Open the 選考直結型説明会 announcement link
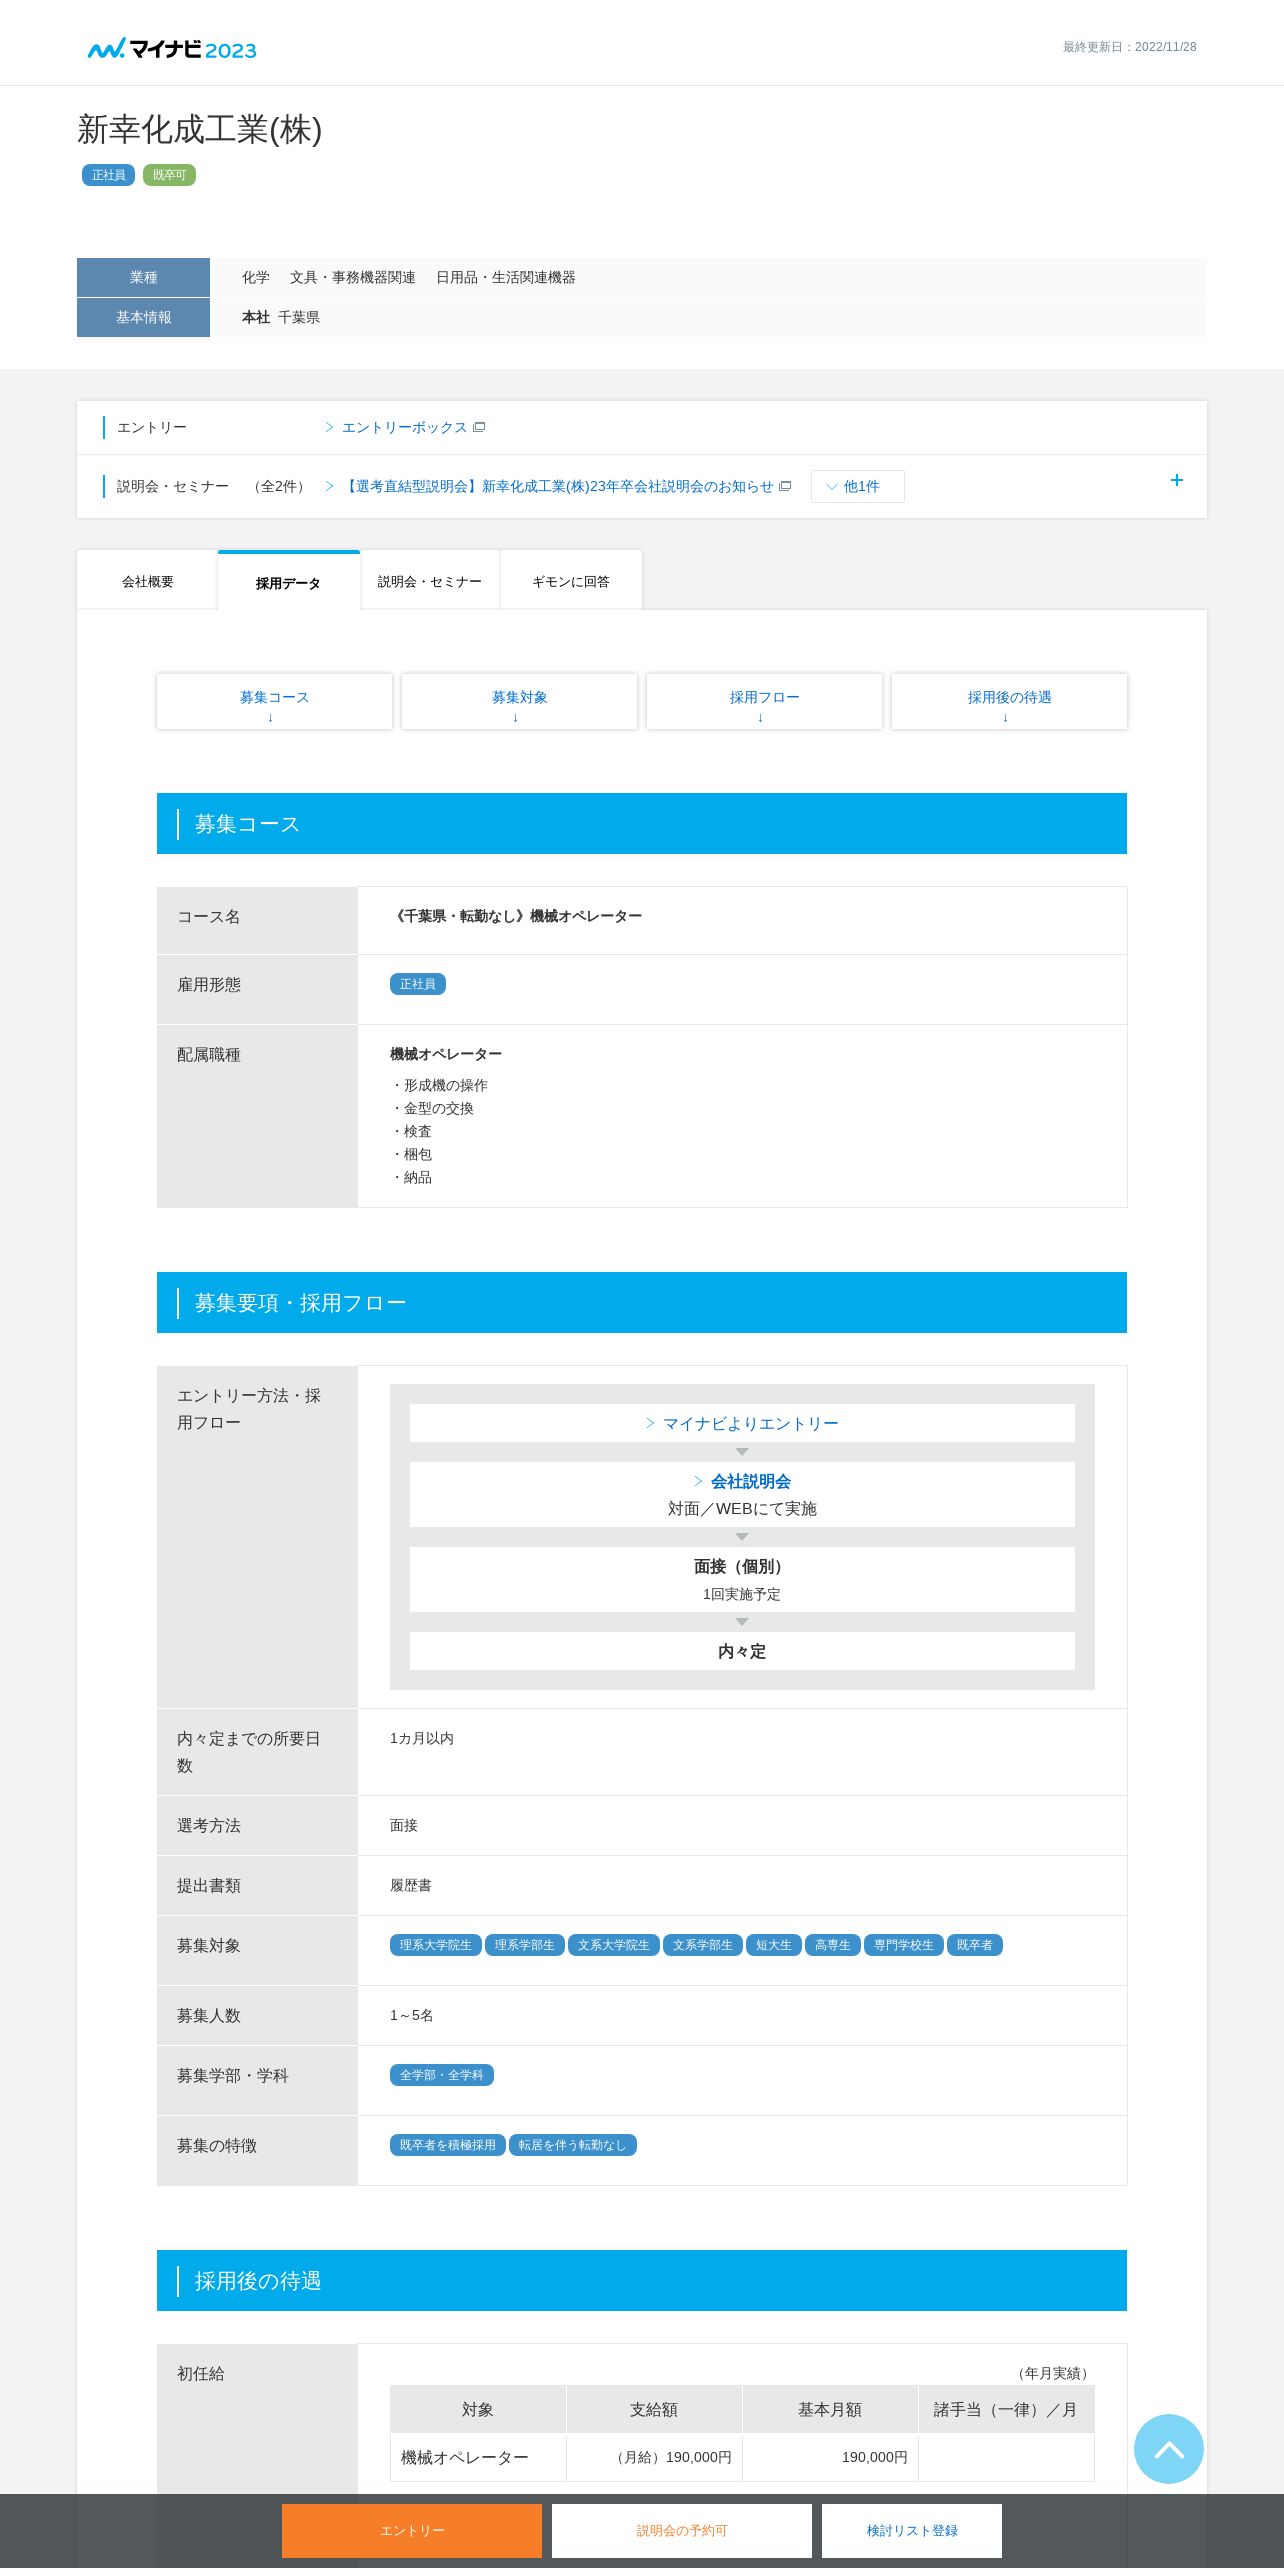The width and height of the screenshot is (1284, 2568). pyautogui.click(x=558, y=486)
